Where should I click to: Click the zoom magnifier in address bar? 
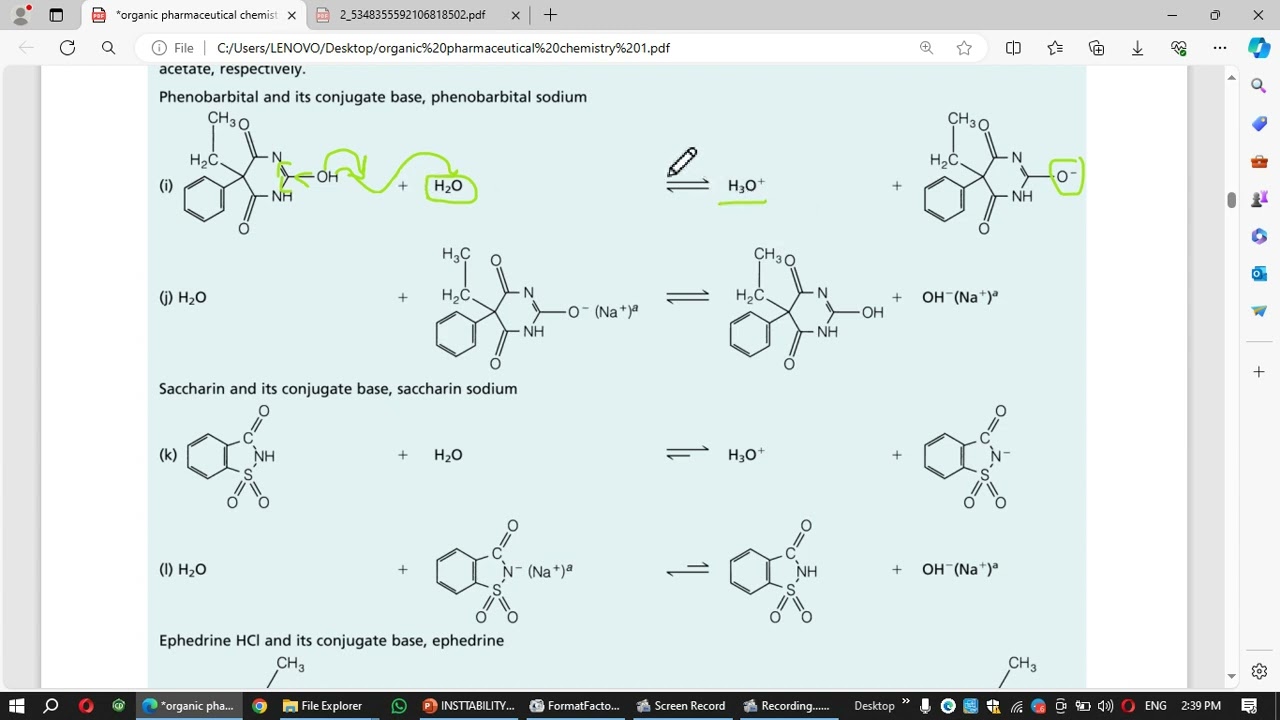tap(926, 47)
